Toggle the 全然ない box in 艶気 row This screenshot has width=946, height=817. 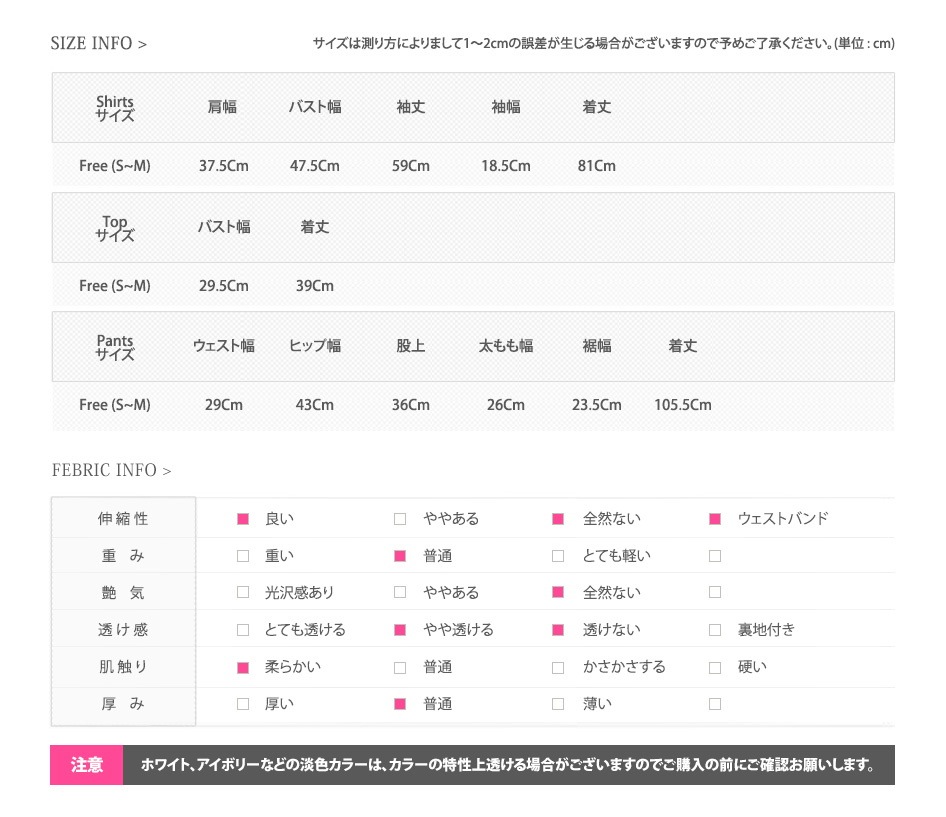558,592
